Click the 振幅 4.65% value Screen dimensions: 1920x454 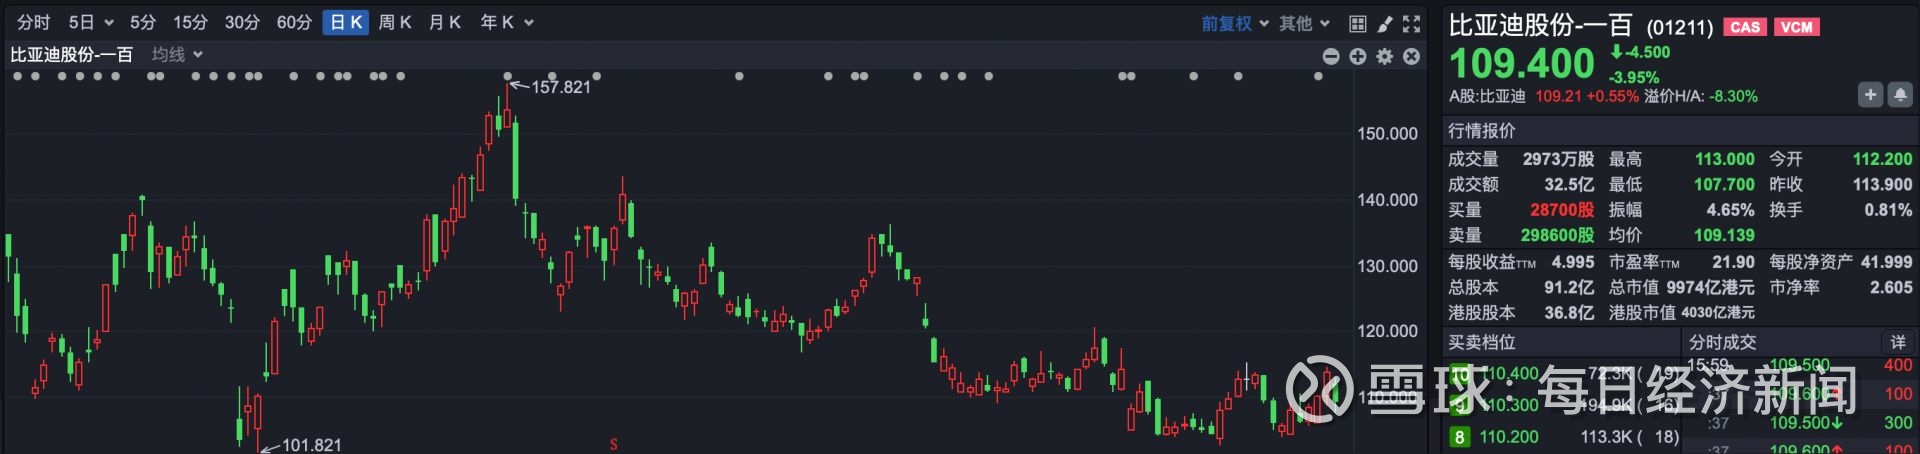click(1730, 210)
